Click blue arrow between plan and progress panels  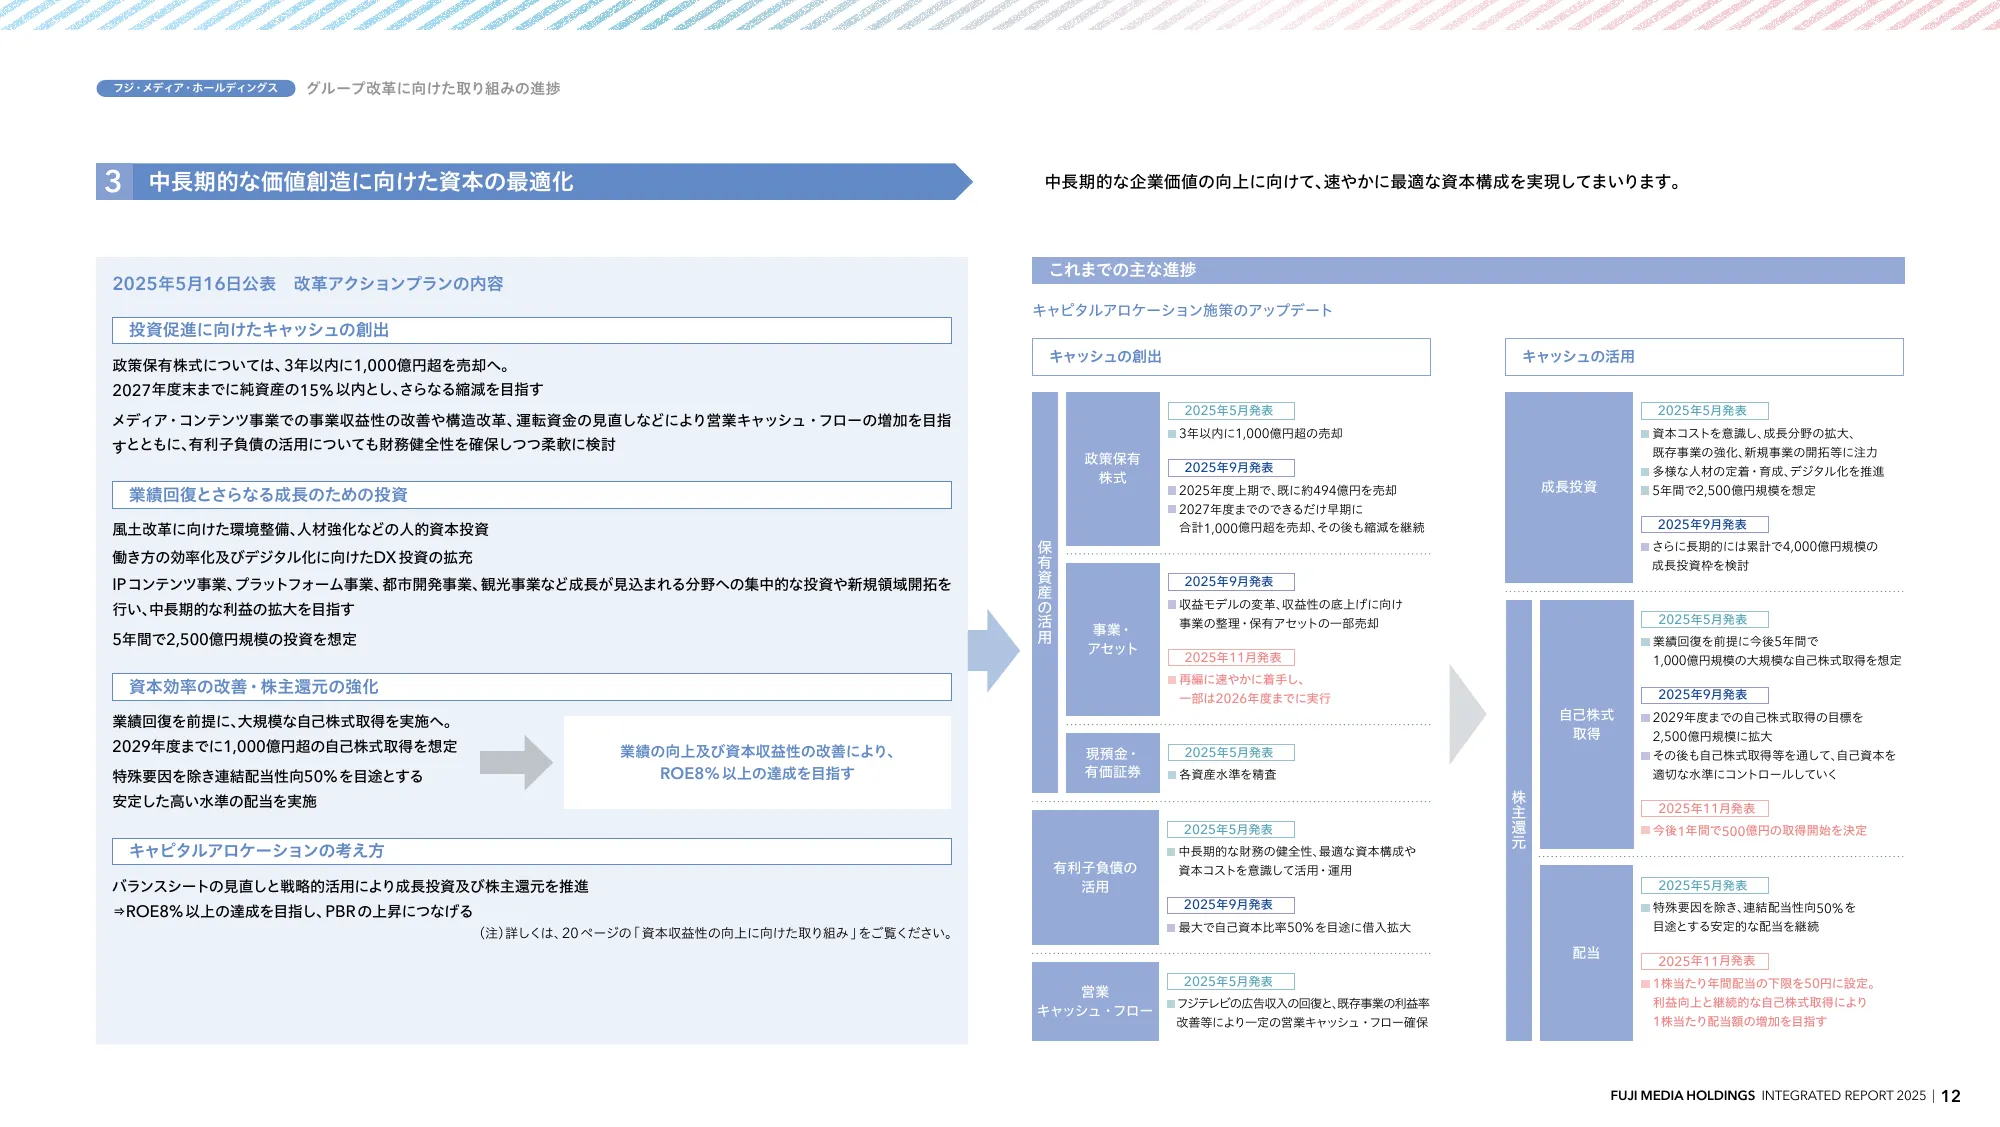(x=993, y=650)
